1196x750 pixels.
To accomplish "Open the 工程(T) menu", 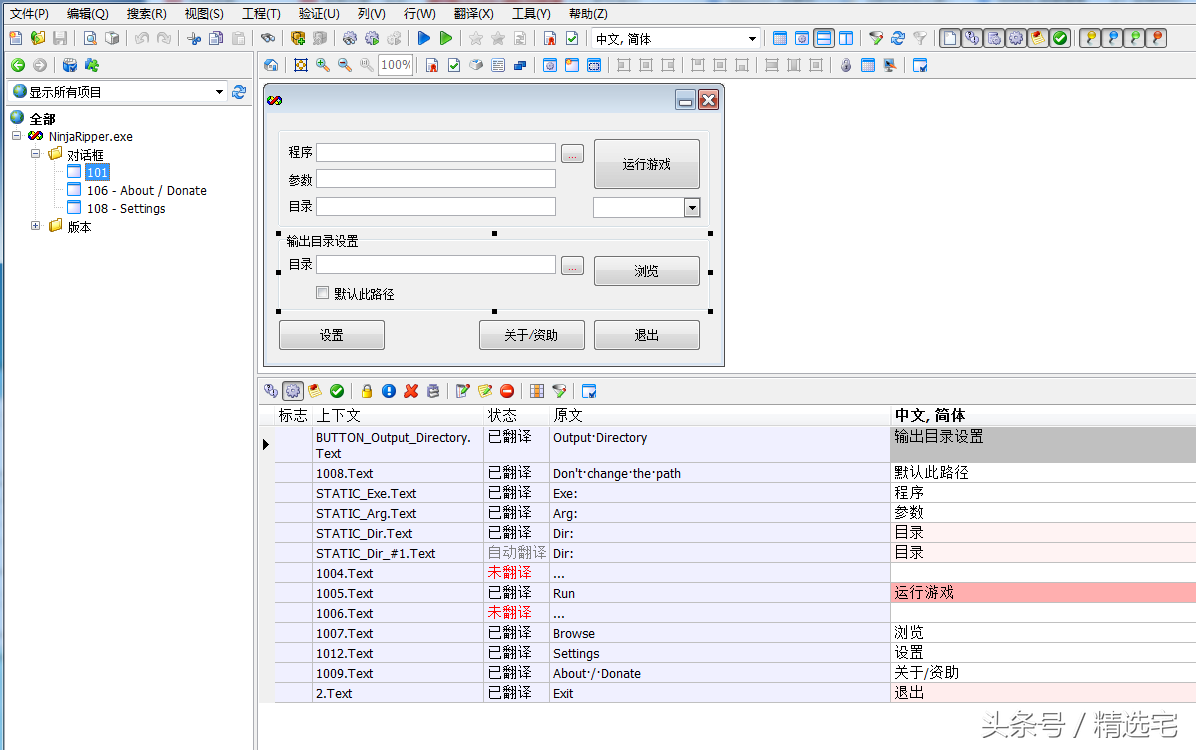I will tap(261, 13).
